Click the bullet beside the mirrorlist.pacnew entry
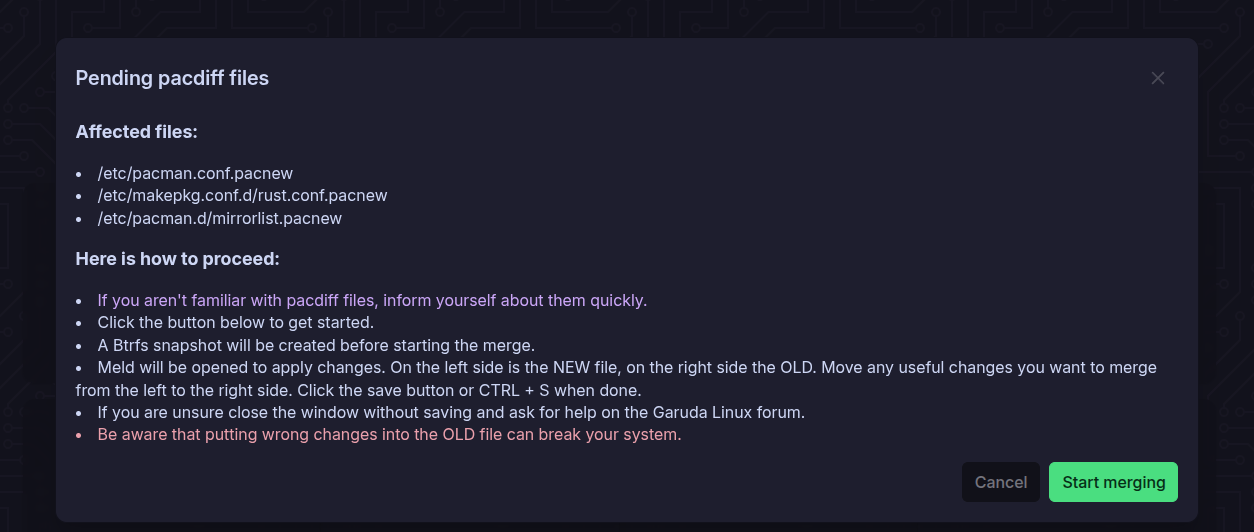Image resolution: width=1254 pixels, height=532 pixels. pos(79,219)
